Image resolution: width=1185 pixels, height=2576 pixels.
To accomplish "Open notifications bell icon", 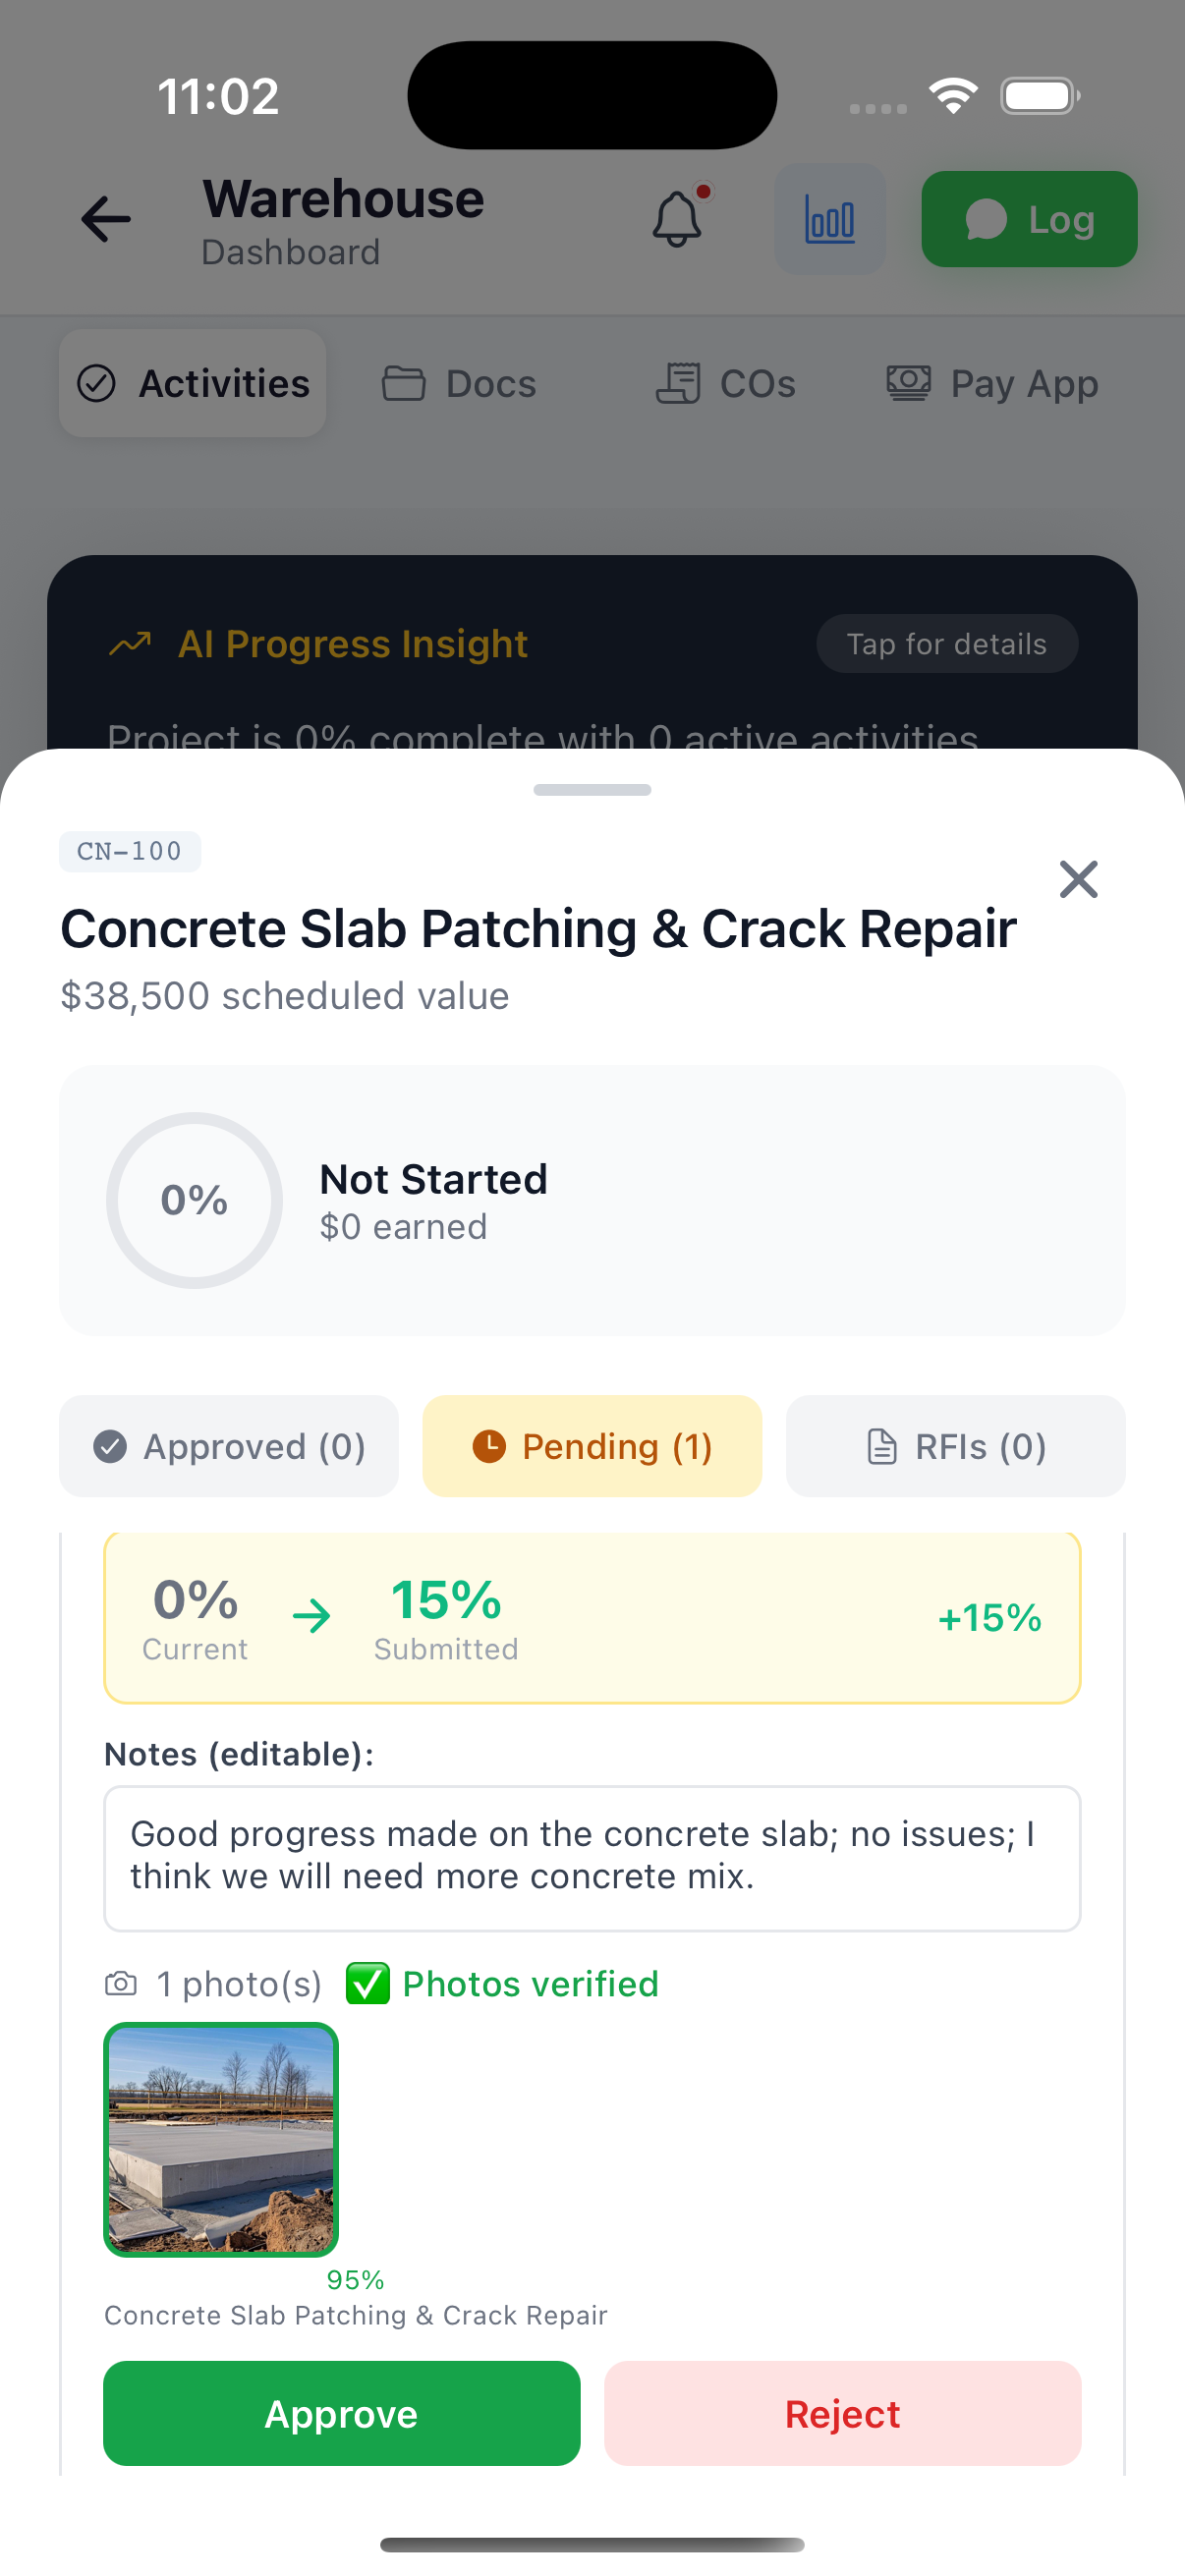I will click(x=678, y=218).
